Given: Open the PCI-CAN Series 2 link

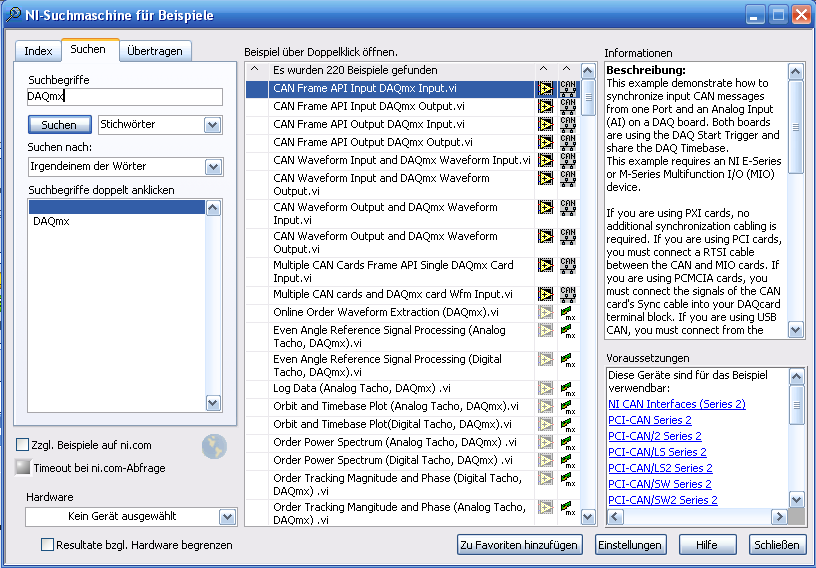Looking at the screenshot, I should click(x=649, y=420).
